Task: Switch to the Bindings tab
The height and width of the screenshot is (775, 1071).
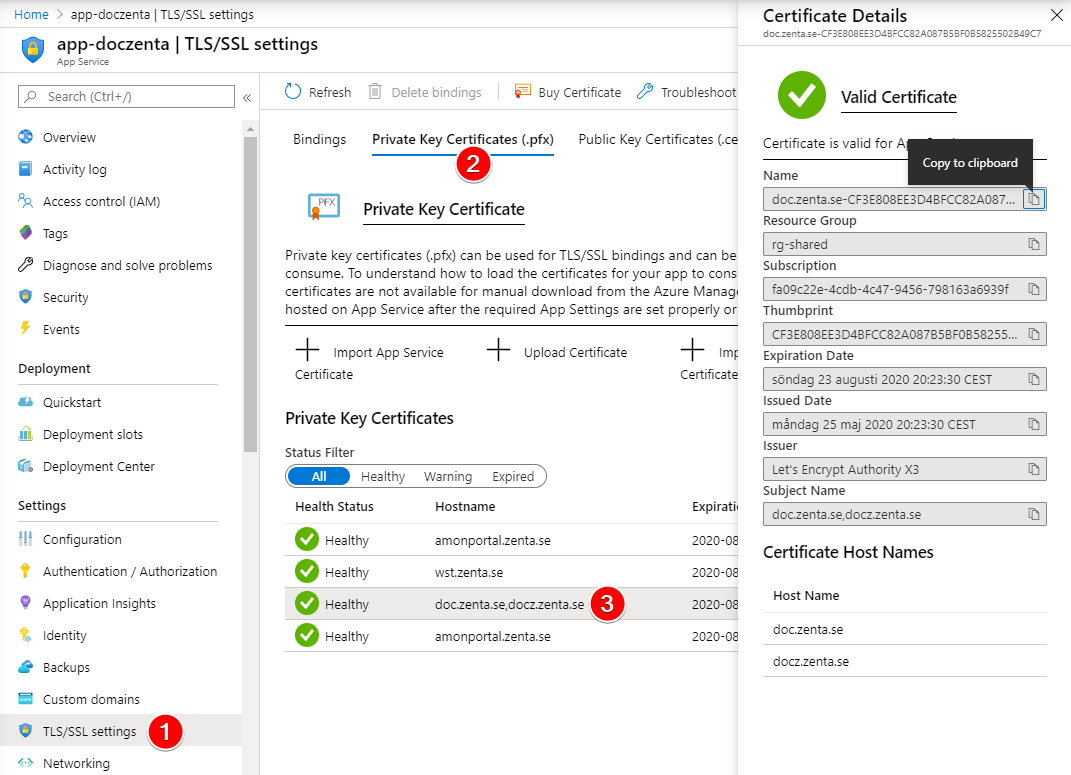Action: [x=319, y=140]
